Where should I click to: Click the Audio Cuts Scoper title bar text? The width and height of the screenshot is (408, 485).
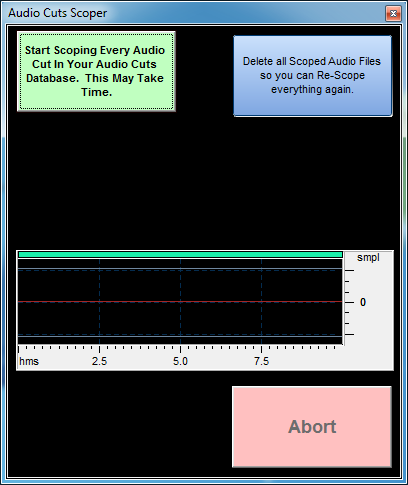[58, 13]
